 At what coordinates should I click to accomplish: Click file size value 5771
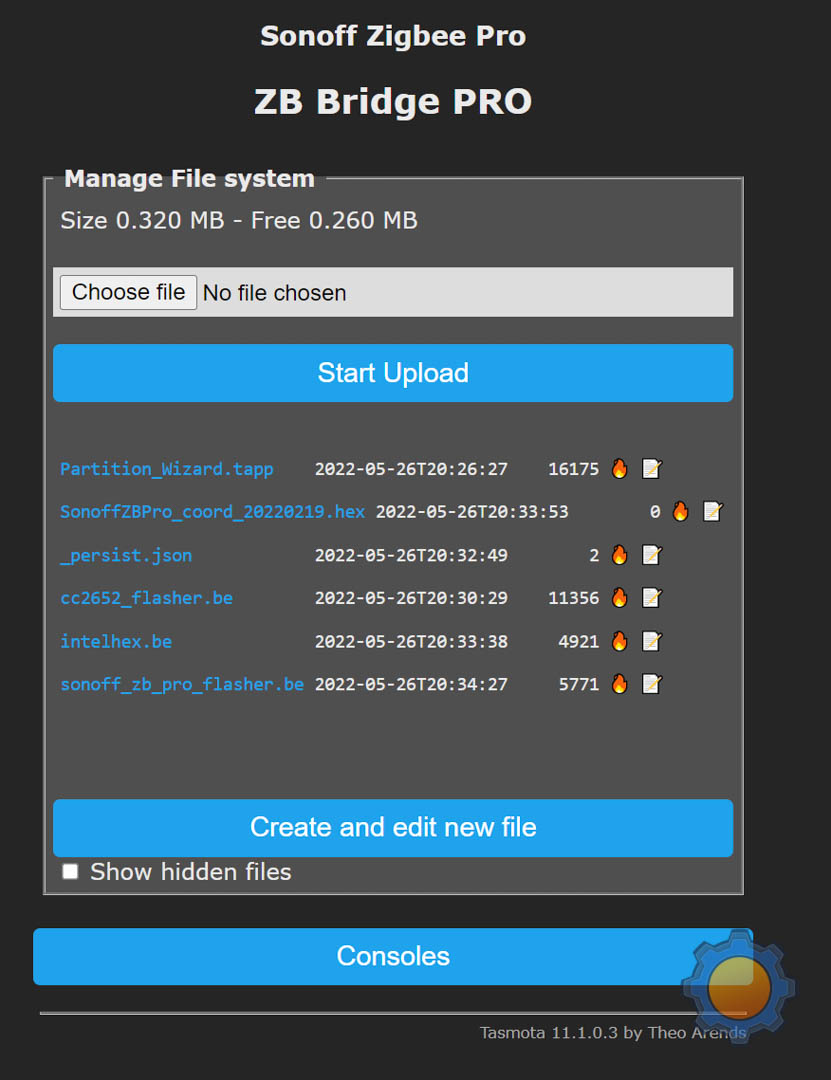pyautogui.click(x=578, y=684)
